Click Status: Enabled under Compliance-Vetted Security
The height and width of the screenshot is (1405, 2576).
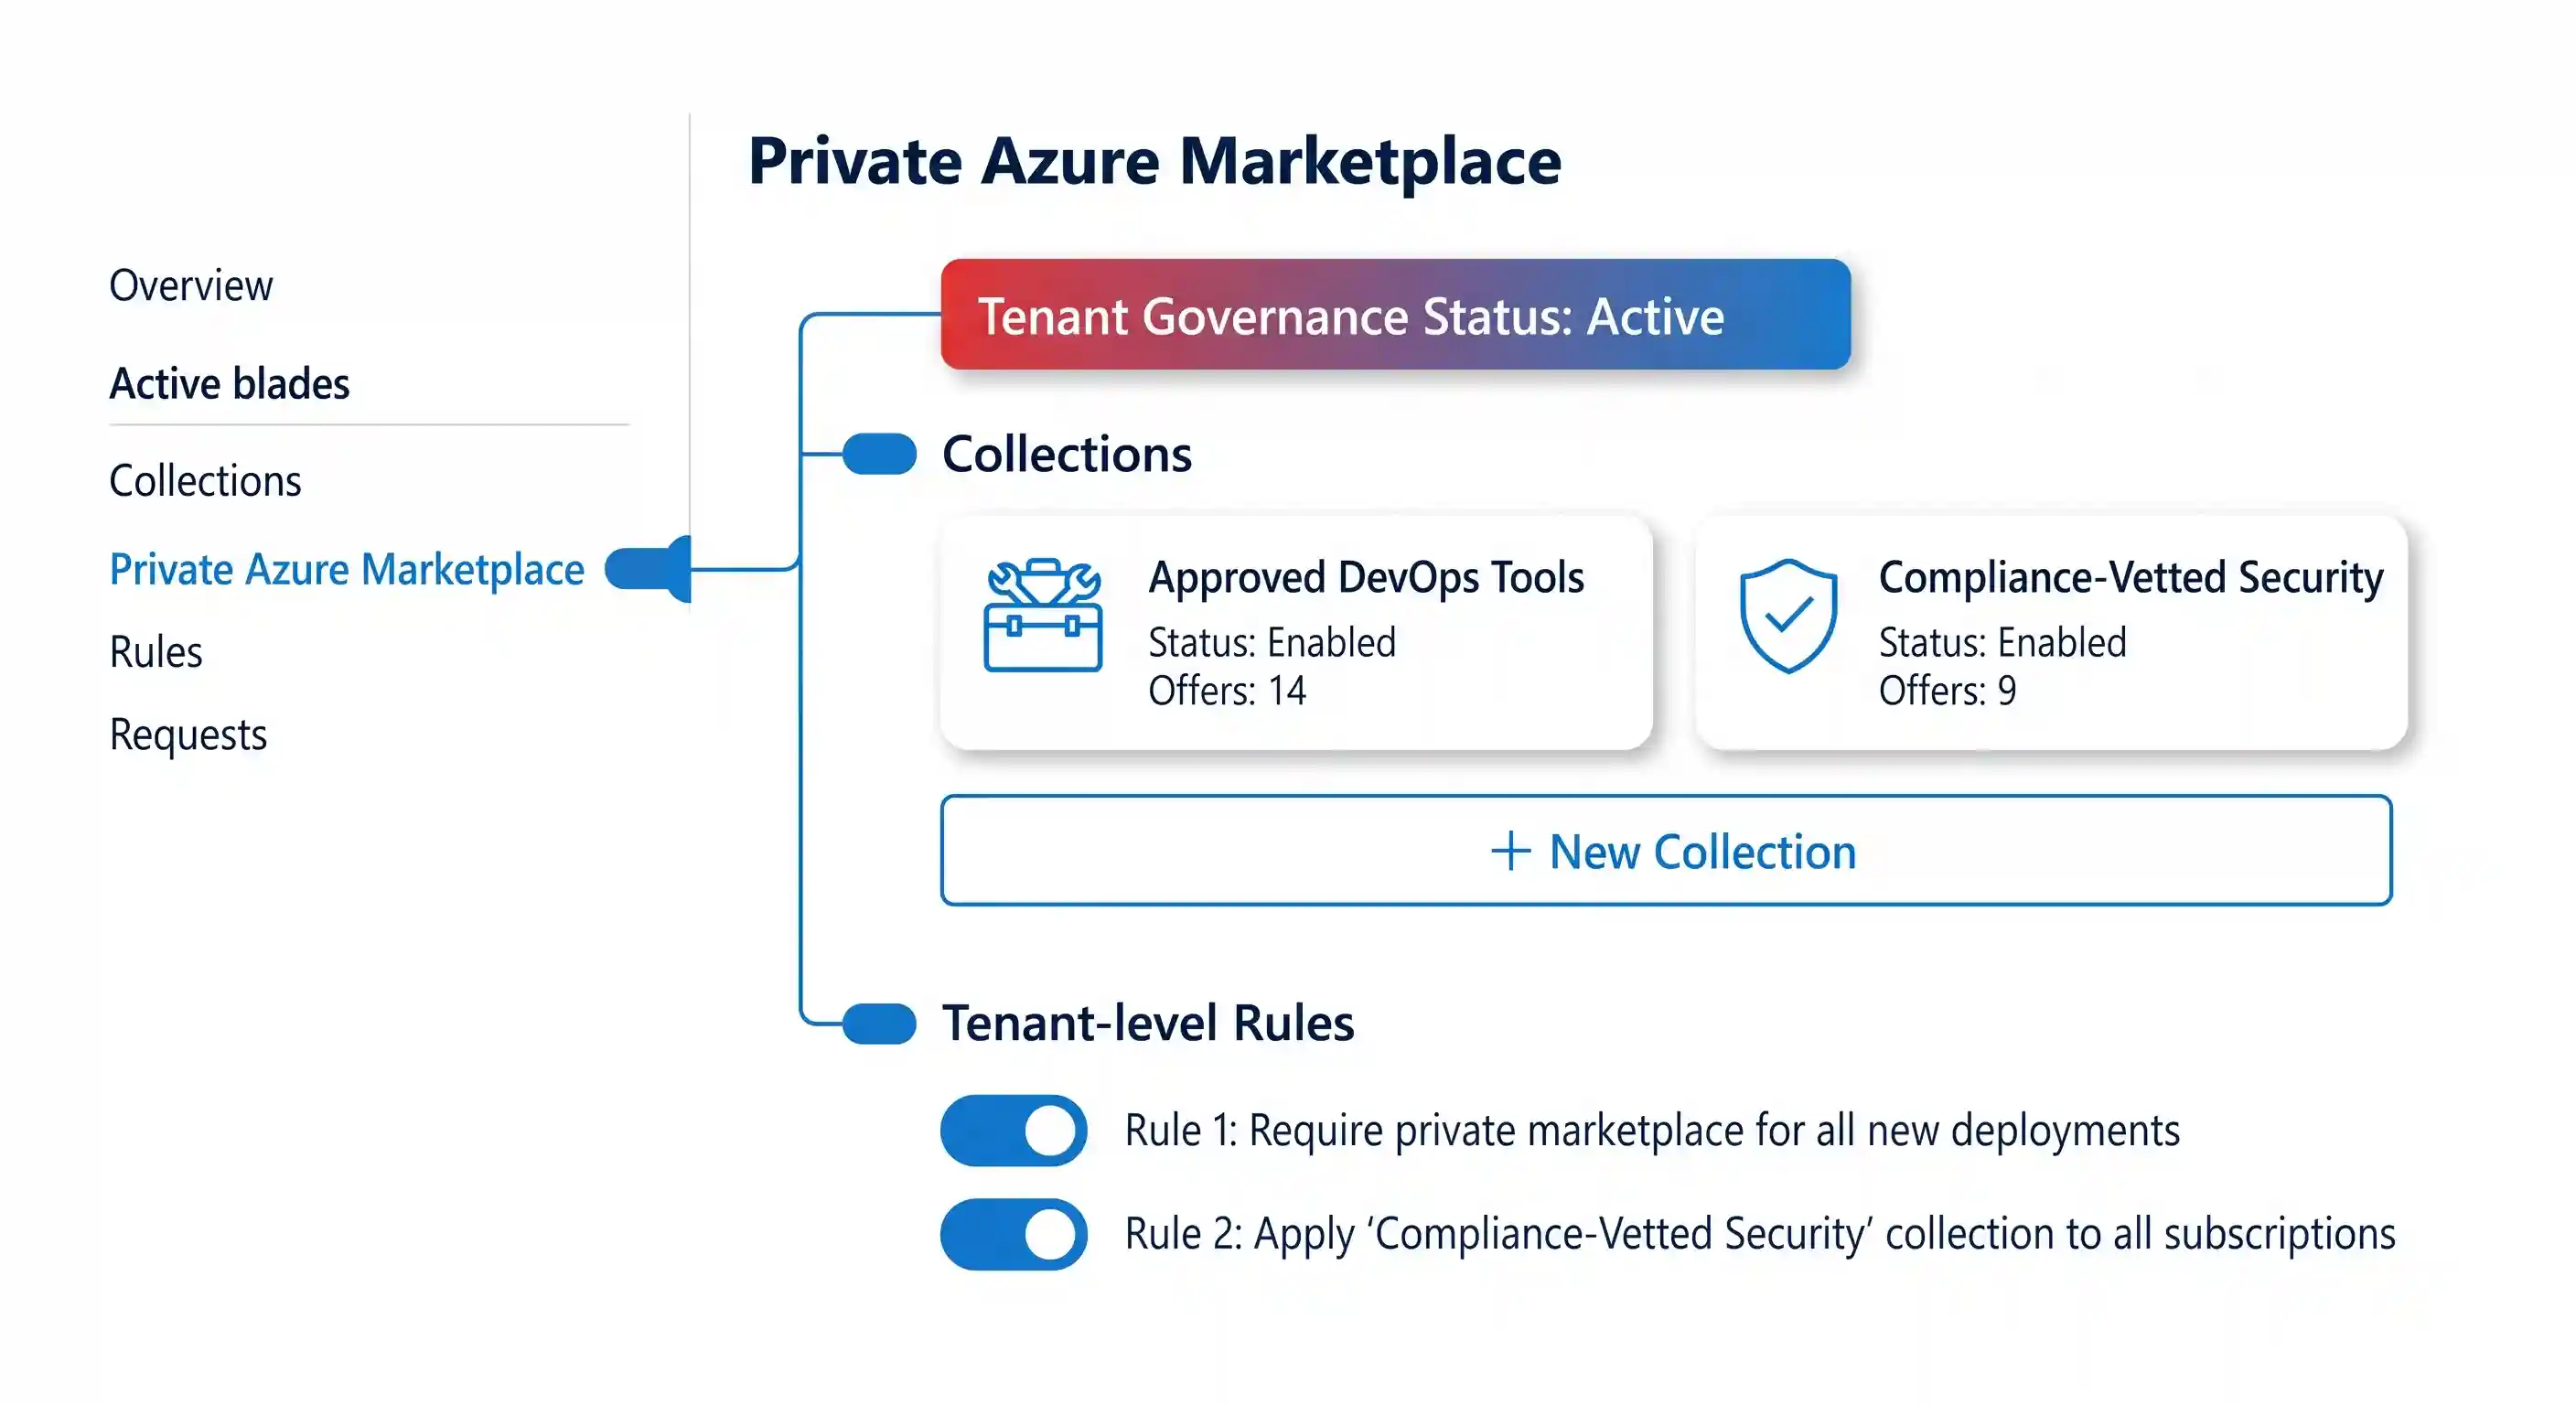[x=2002, y=642]
